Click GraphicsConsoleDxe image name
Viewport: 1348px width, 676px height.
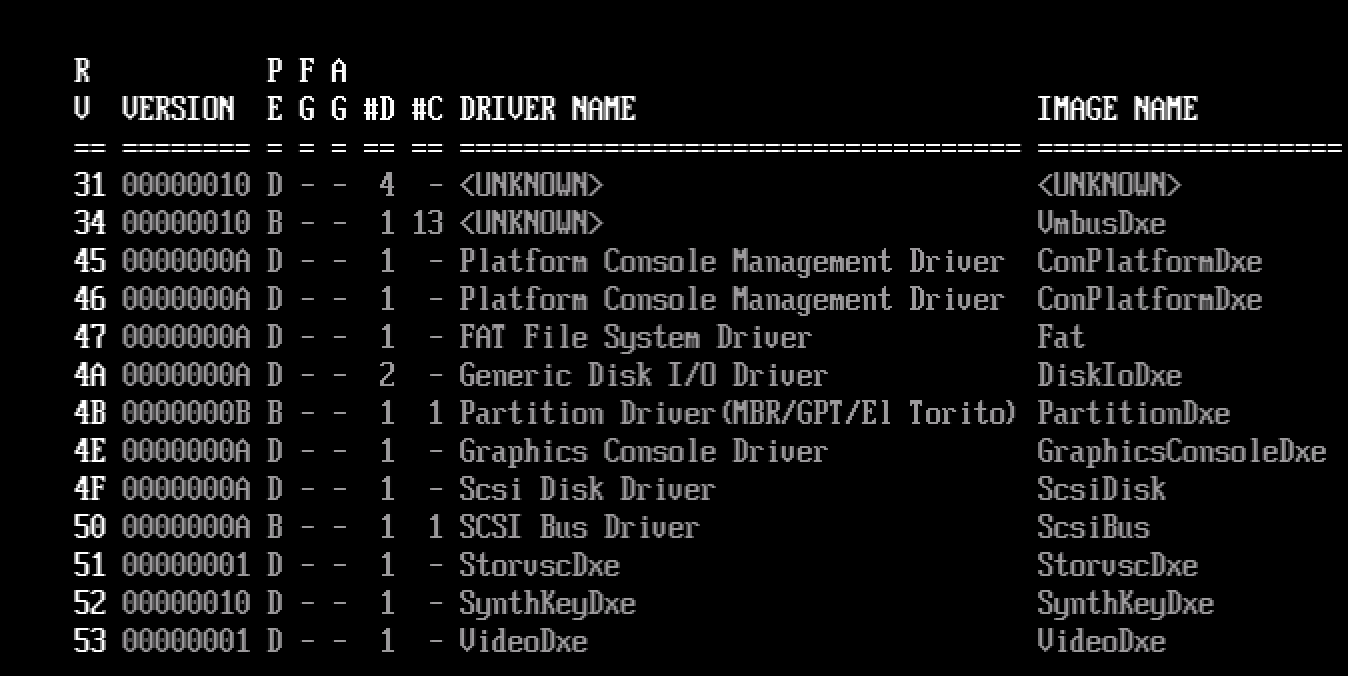coord(1181,451)
